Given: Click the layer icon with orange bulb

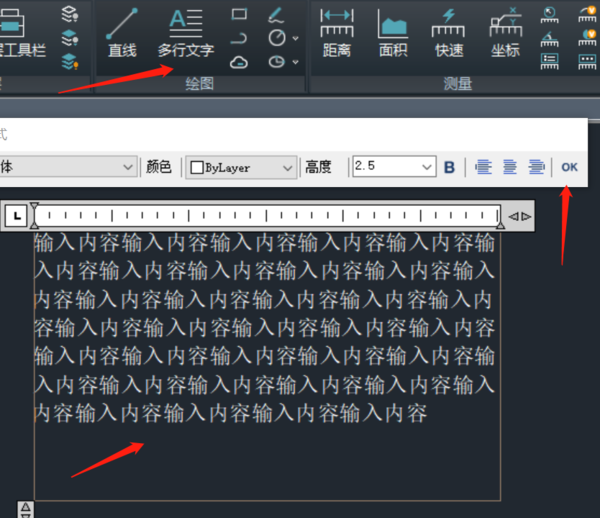Looking at the screenshot, I should pos(70,62).
